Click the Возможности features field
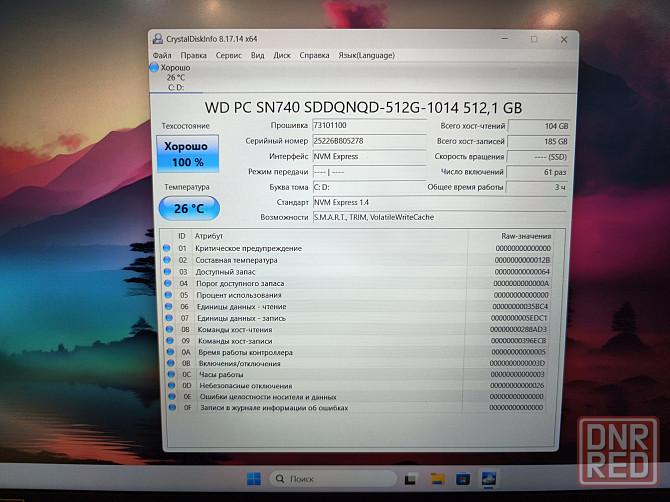The height and width of the screenshot is (502, 670). [440, 217]
